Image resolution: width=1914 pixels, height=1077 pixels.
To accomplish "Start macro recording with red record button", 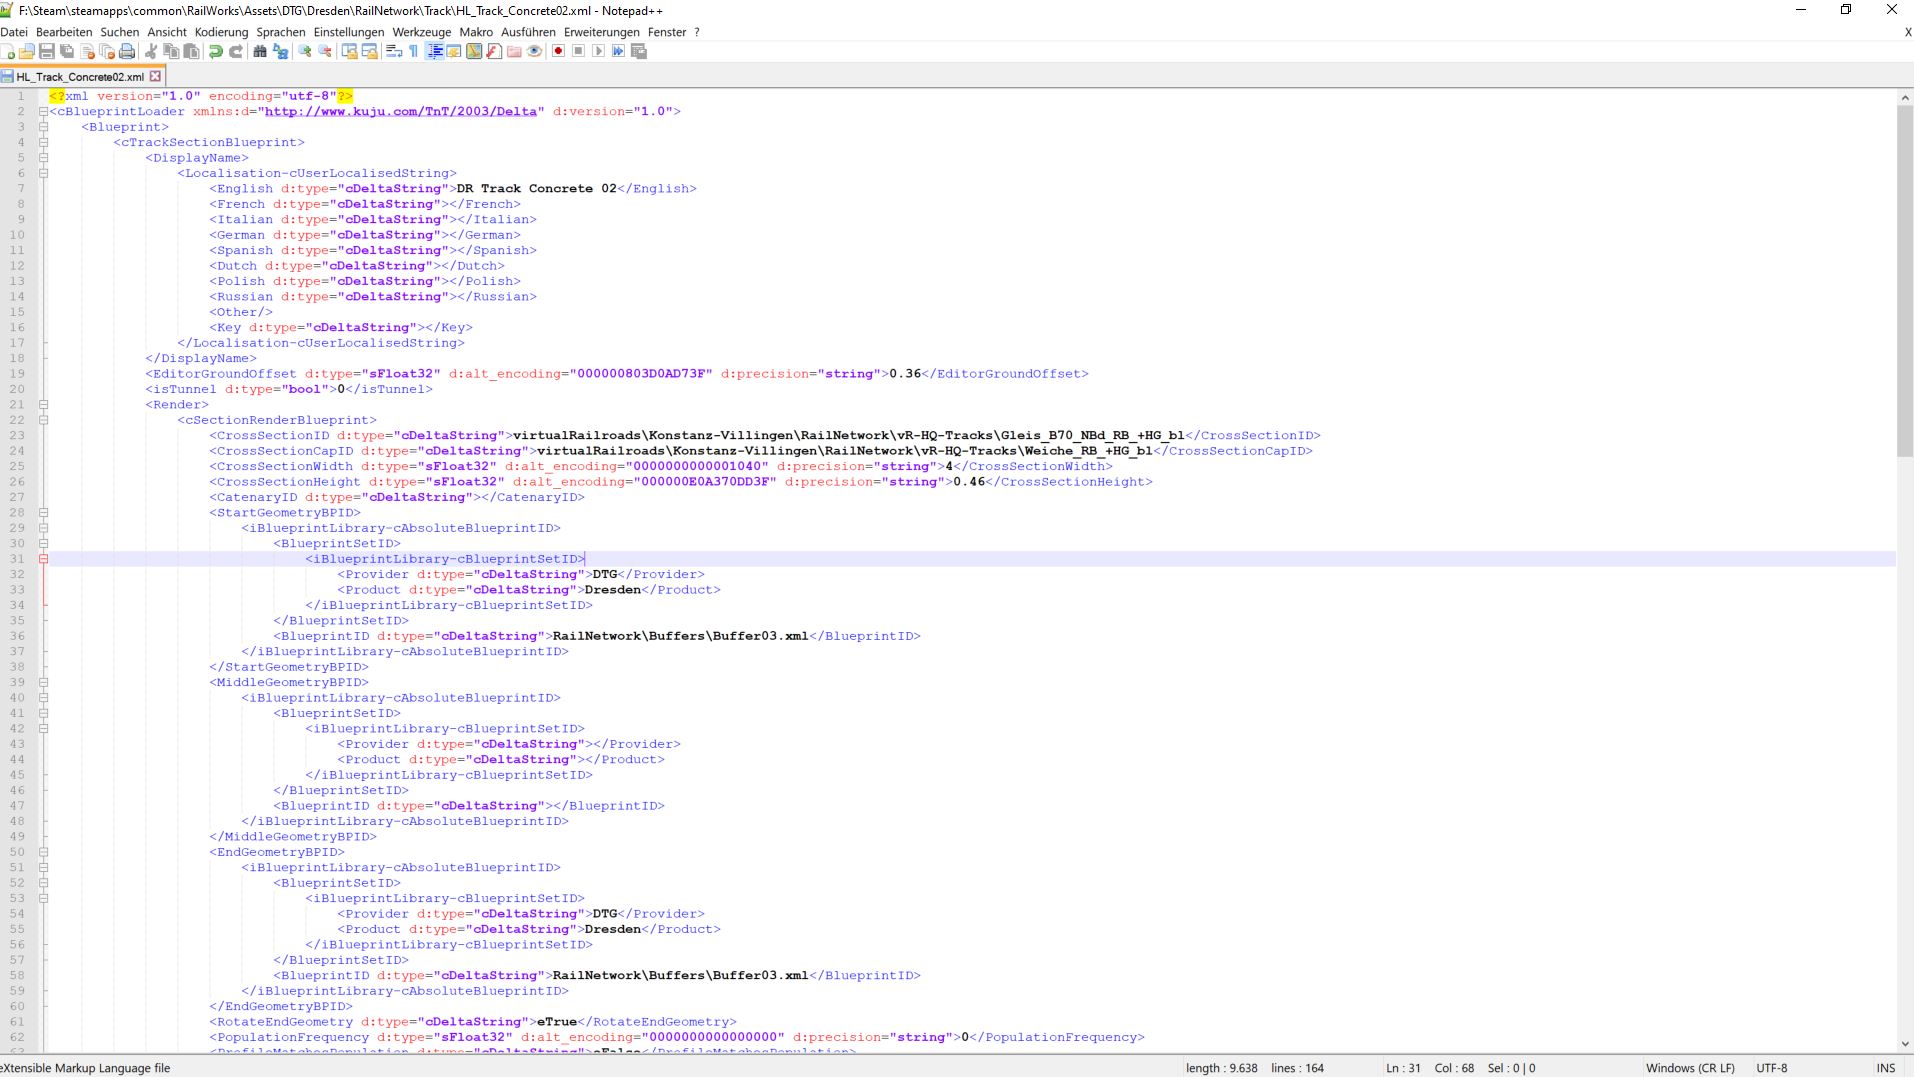I will click(558, 51).
